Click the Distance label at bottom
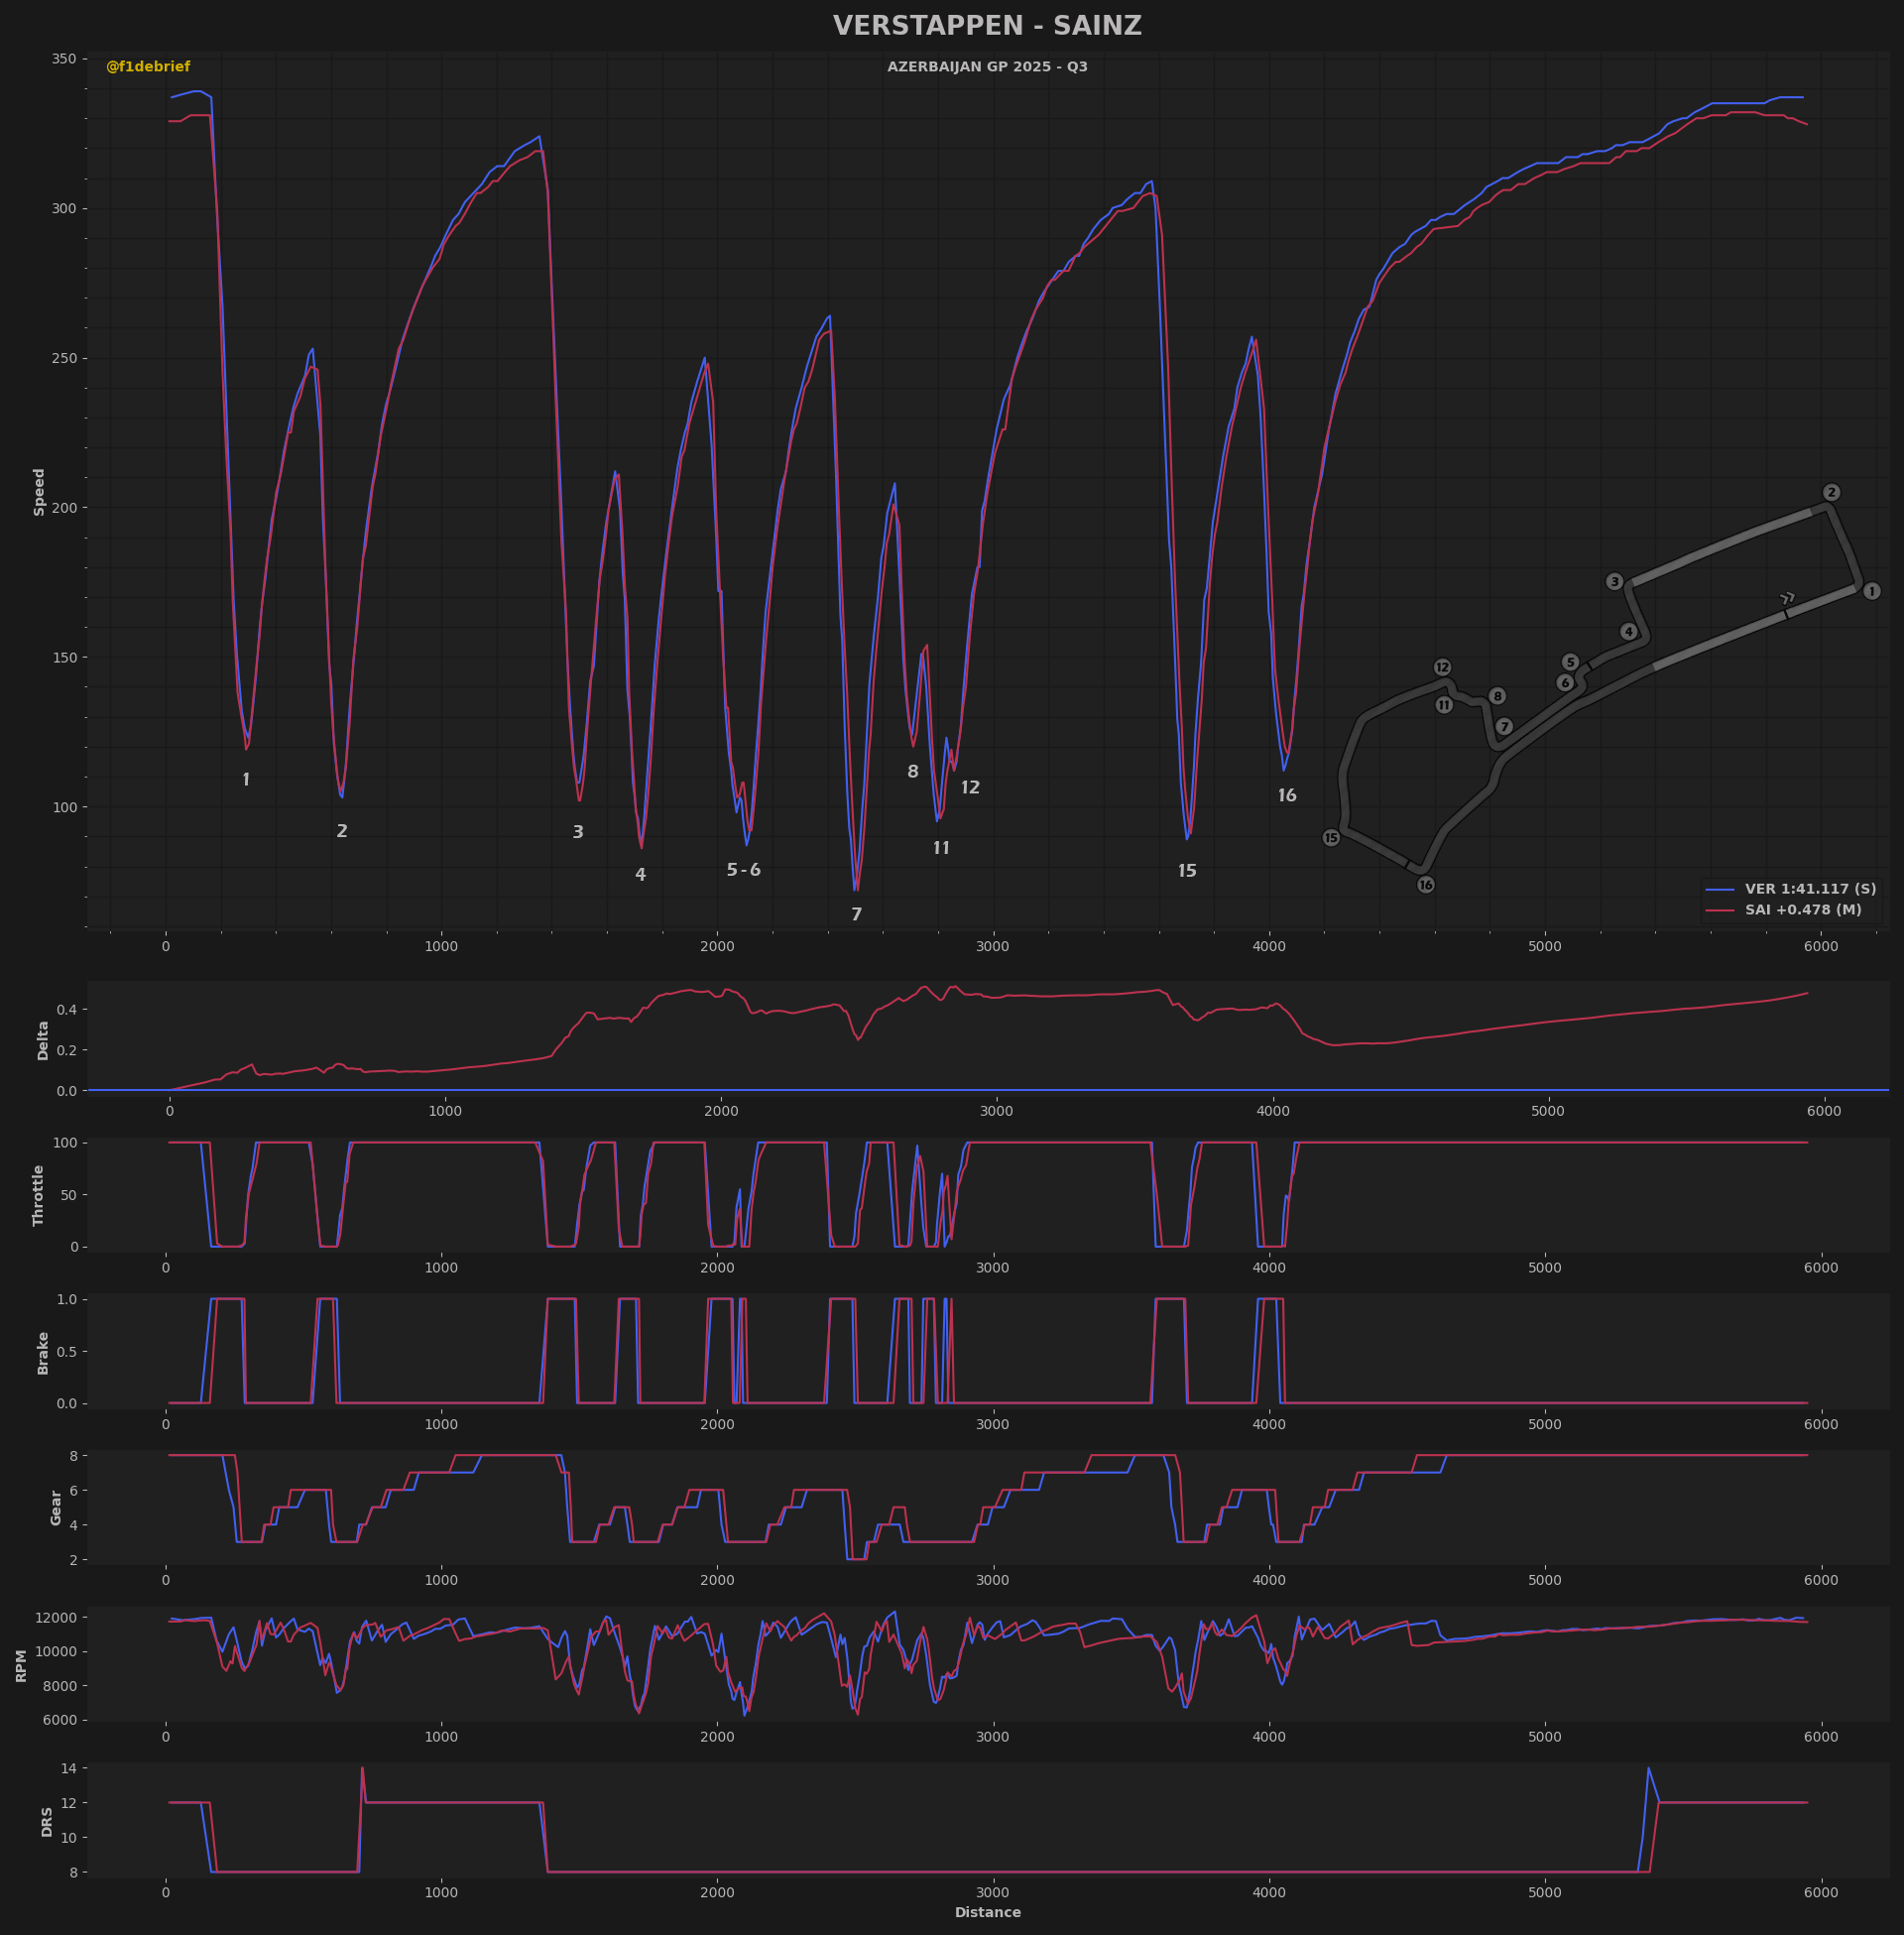This screenshot has width=1904, height=1935. 987,1912
